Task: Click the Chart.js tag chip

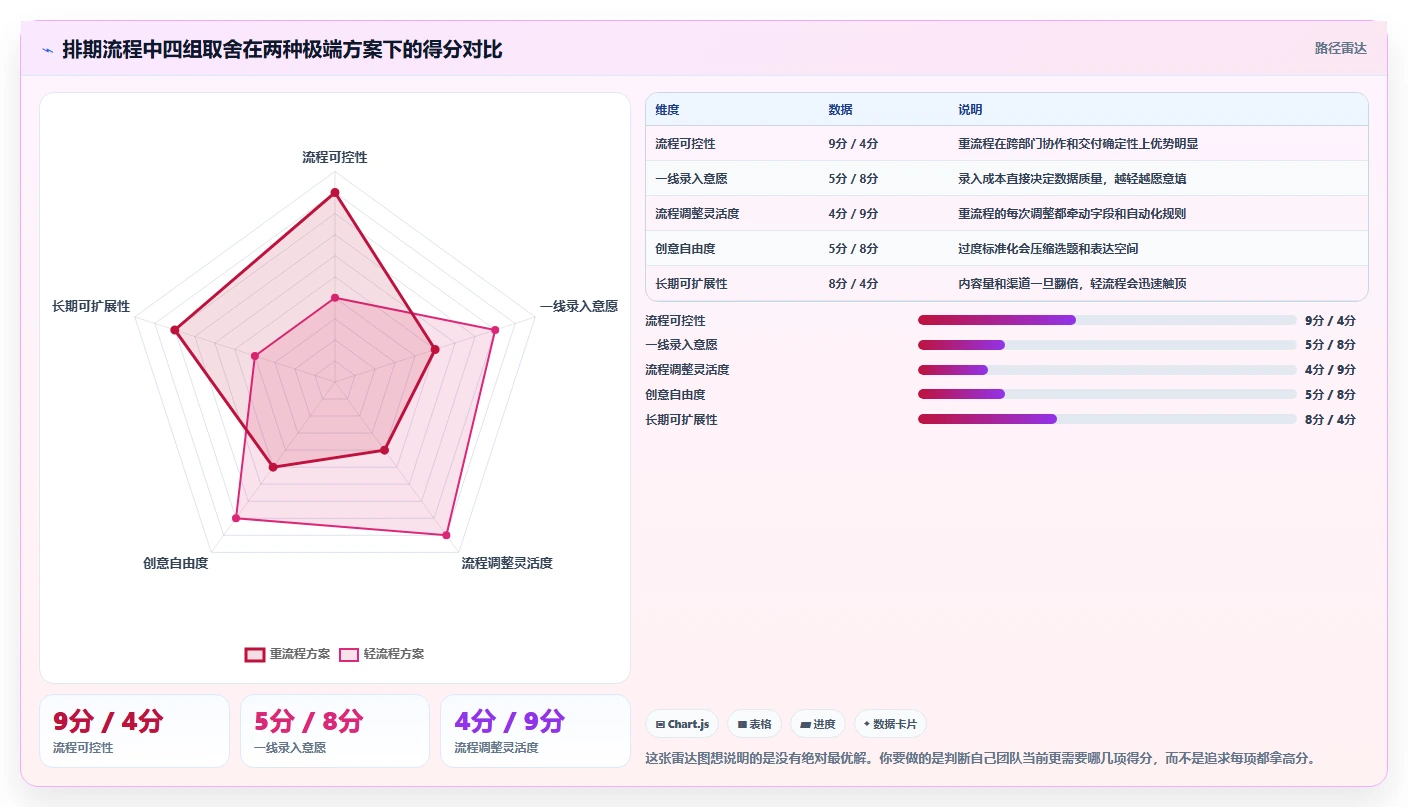Action: coord(682,724)
